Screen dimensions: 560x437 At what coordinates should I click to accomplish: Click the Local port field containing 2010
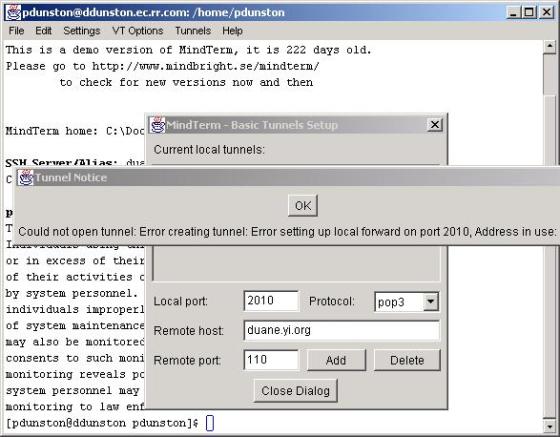tap(271, 301)
